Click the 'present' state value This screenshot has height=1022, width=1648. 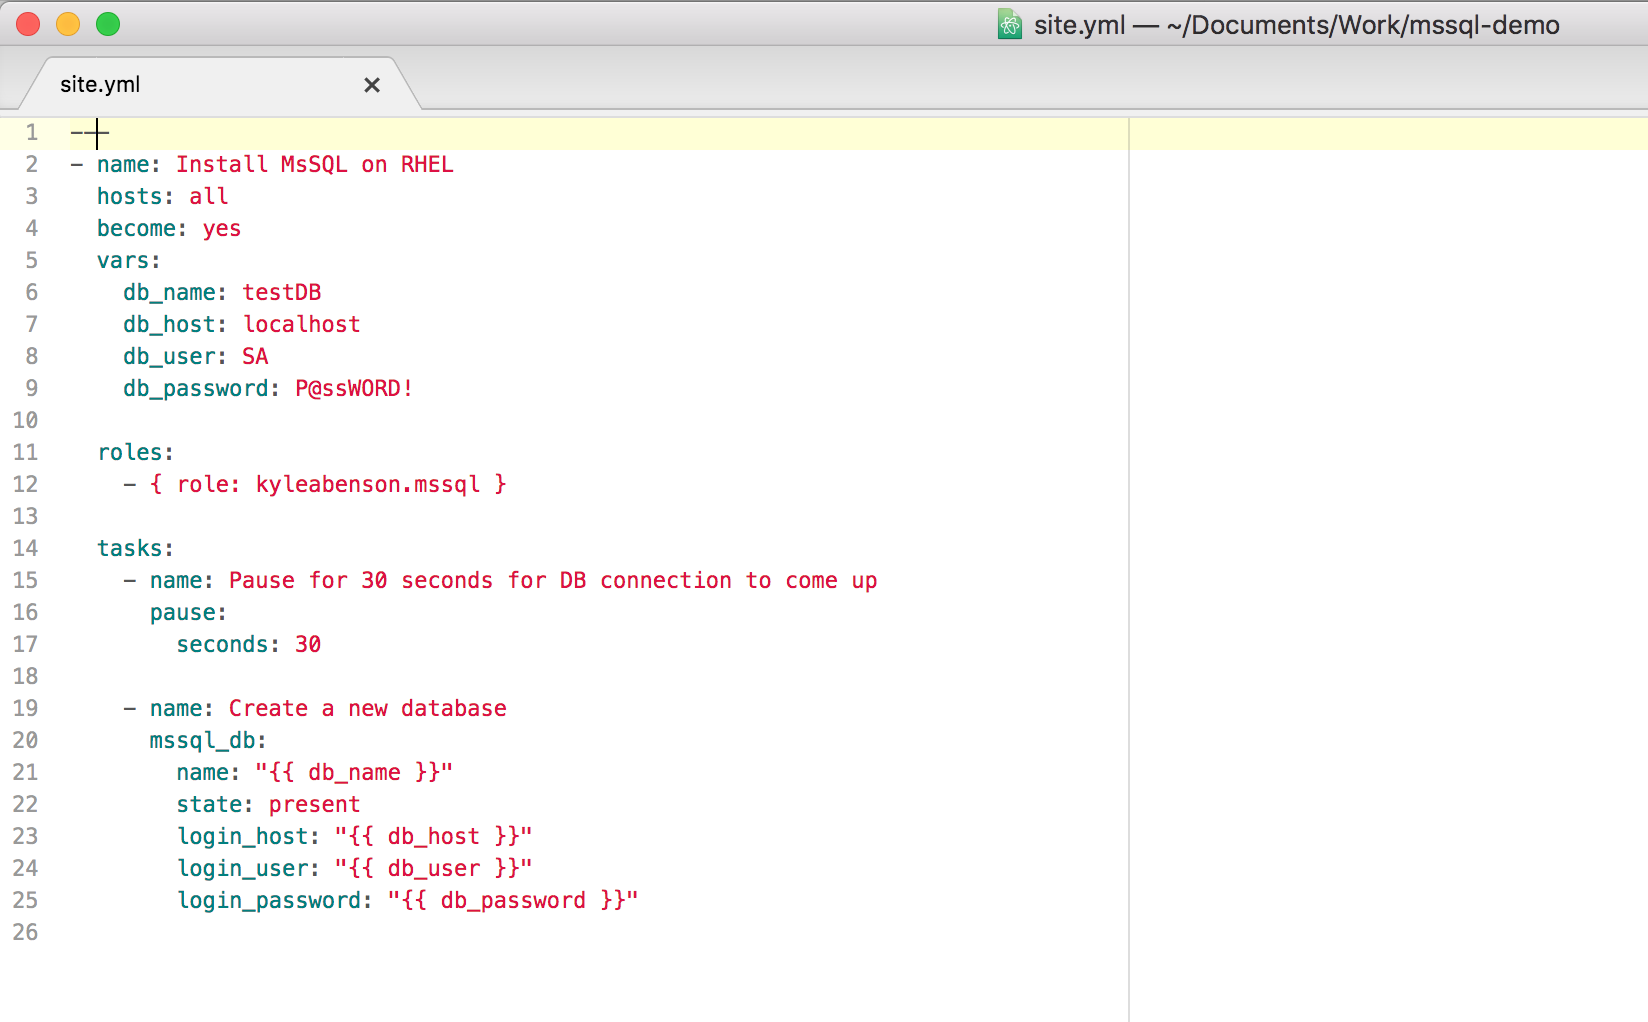(314, 805)
